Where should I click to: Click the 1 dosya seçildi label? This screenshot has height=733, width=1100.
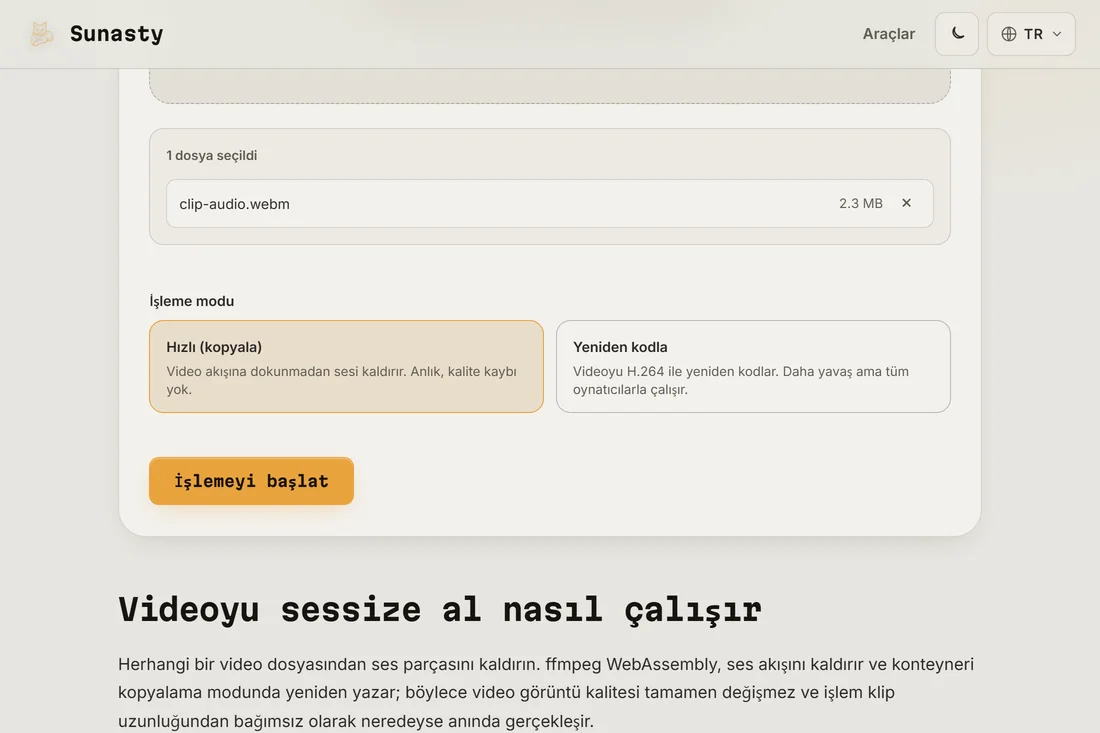tap(211, 156)
